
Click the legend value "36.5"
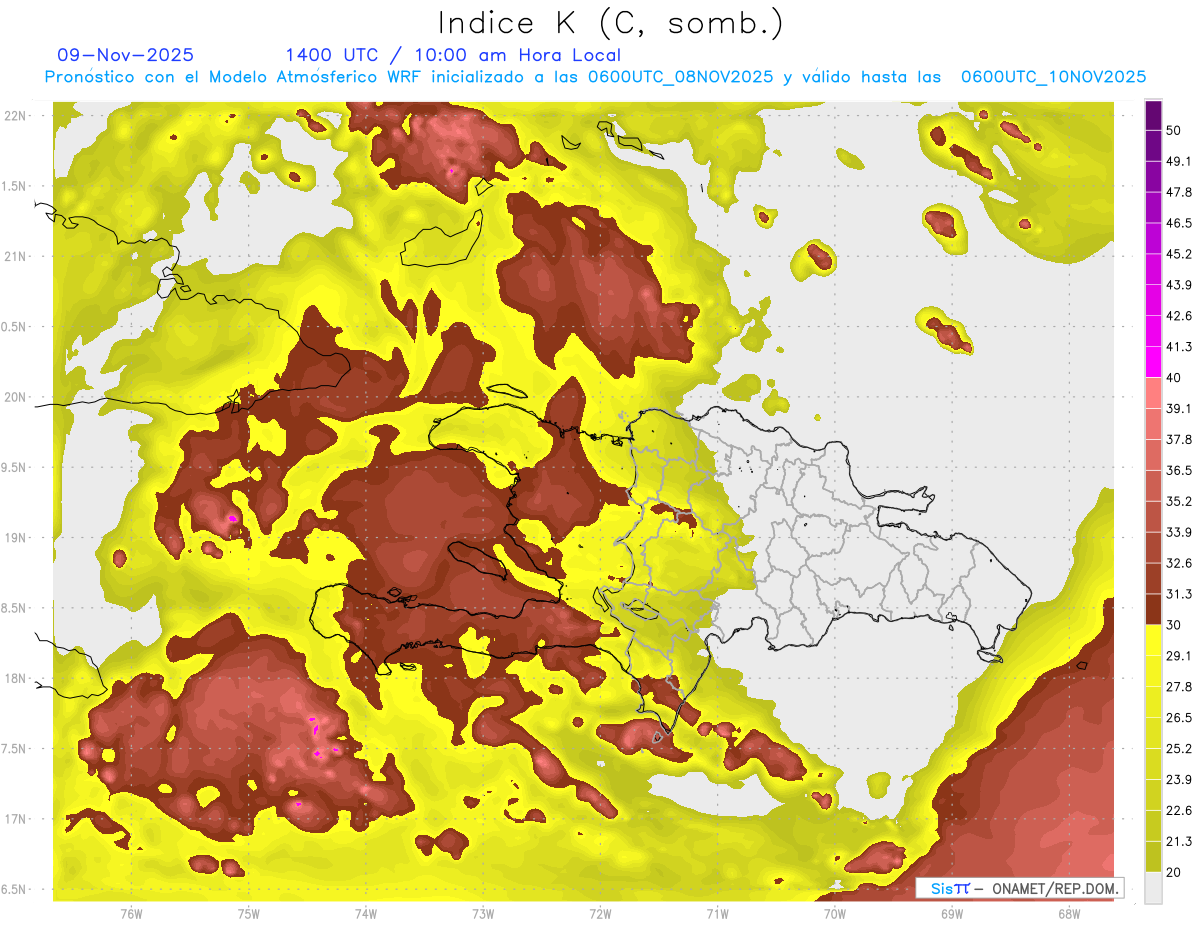coord(1179,470)
